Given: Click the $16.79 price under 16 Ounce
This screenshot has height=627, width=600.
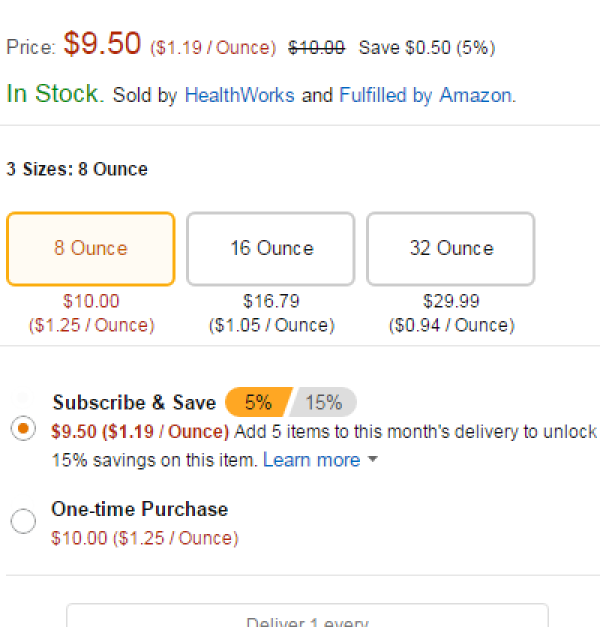Looking at the screenshot, I should [271, 301].
